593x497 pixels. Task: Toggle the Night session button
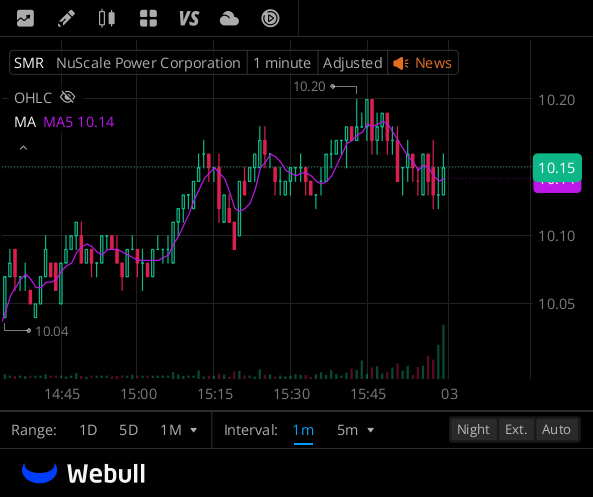pos(473,430)
